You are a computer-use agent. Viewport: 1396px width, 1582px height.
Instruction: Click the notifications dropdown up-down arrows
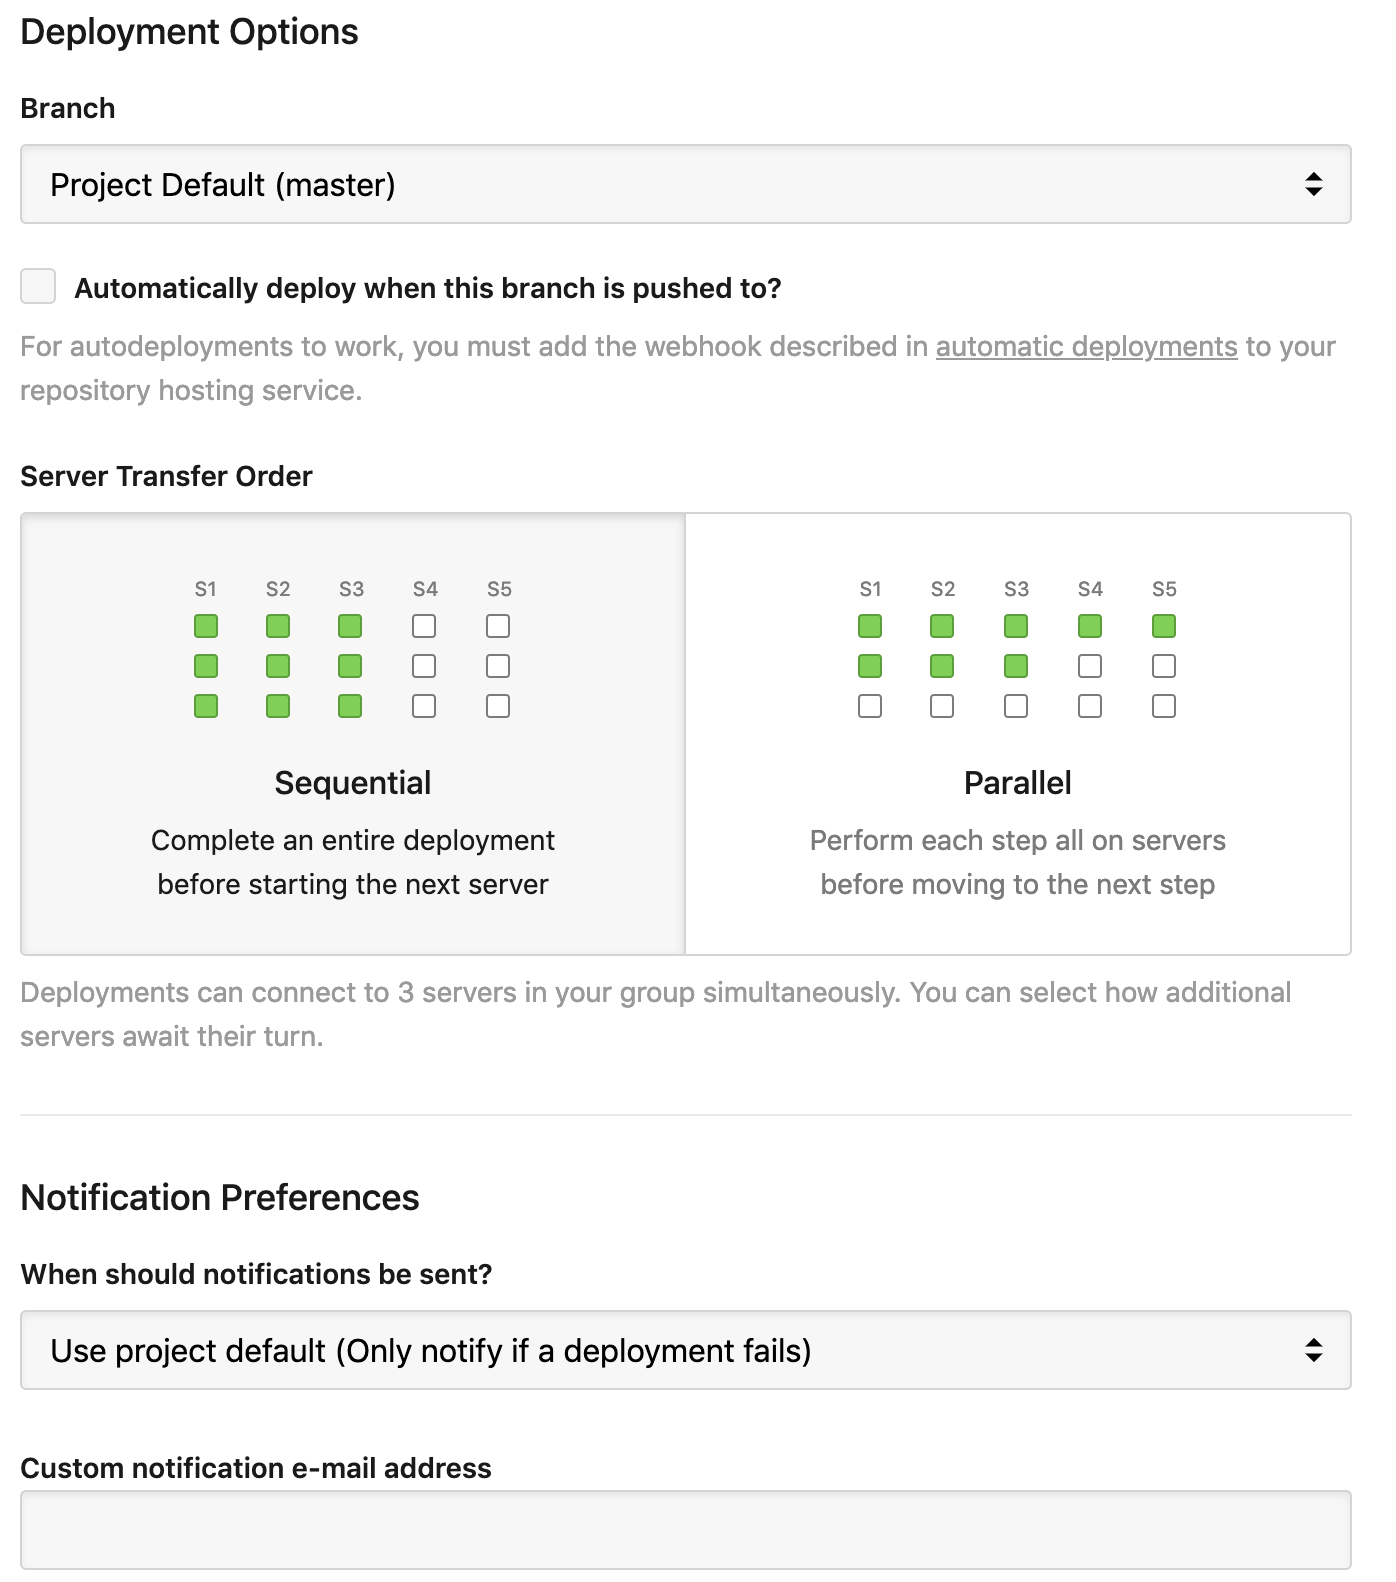point(1313,1350)
